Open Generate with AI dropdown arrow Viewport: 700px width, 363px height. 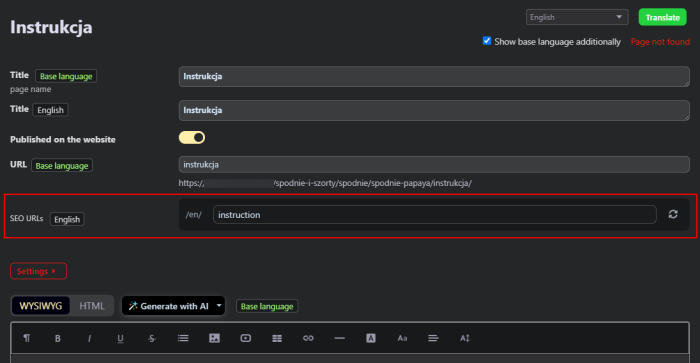[219, 306]
